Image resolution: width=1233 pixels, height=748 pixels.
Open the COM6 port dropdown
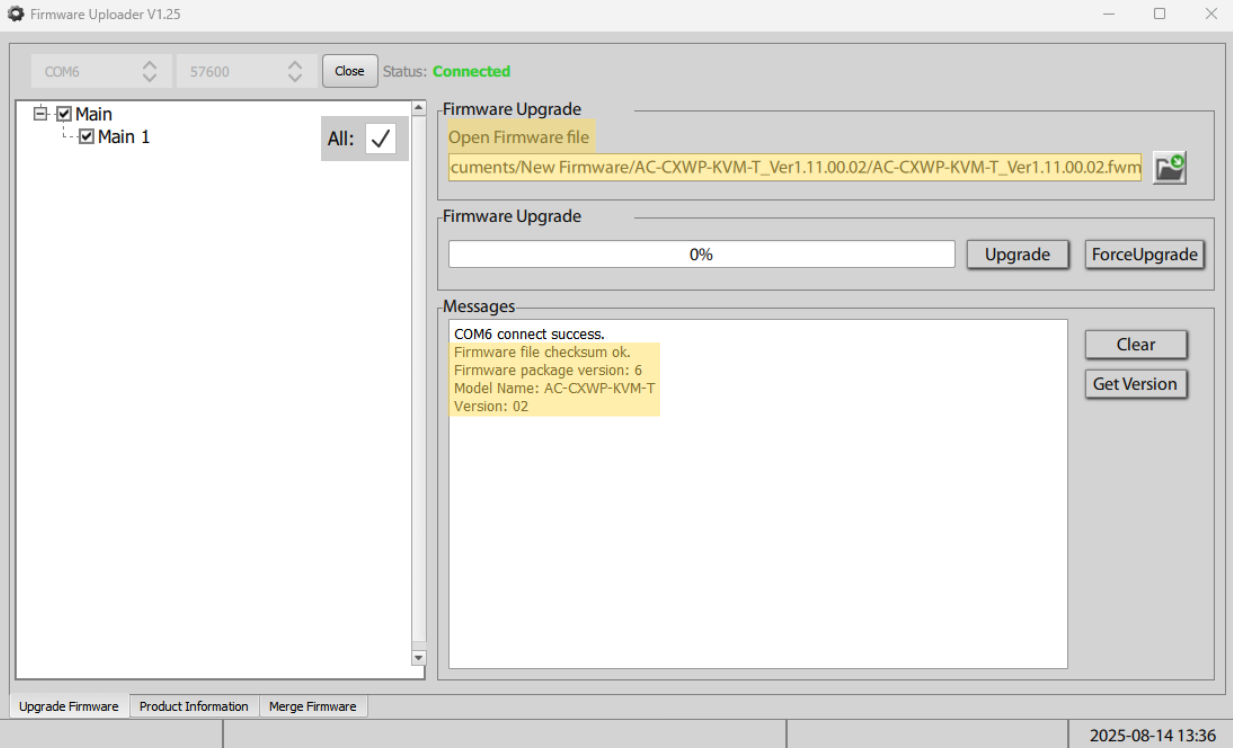[100, 71]
